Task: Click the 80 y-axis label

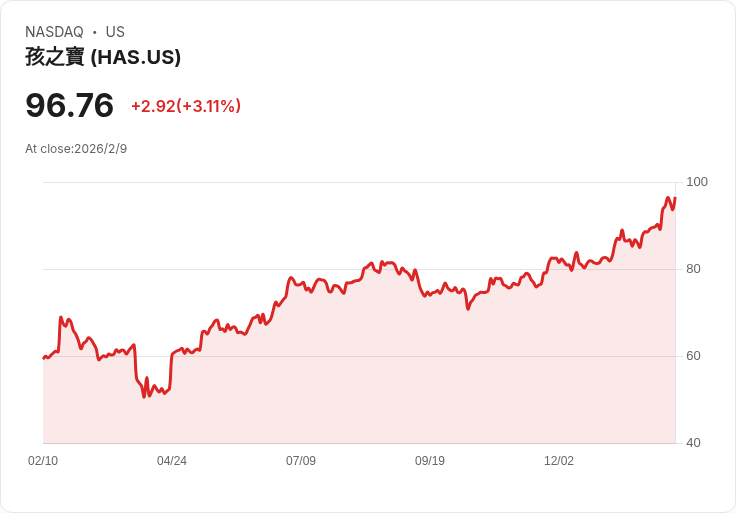Action: click(x=693, y=269)
